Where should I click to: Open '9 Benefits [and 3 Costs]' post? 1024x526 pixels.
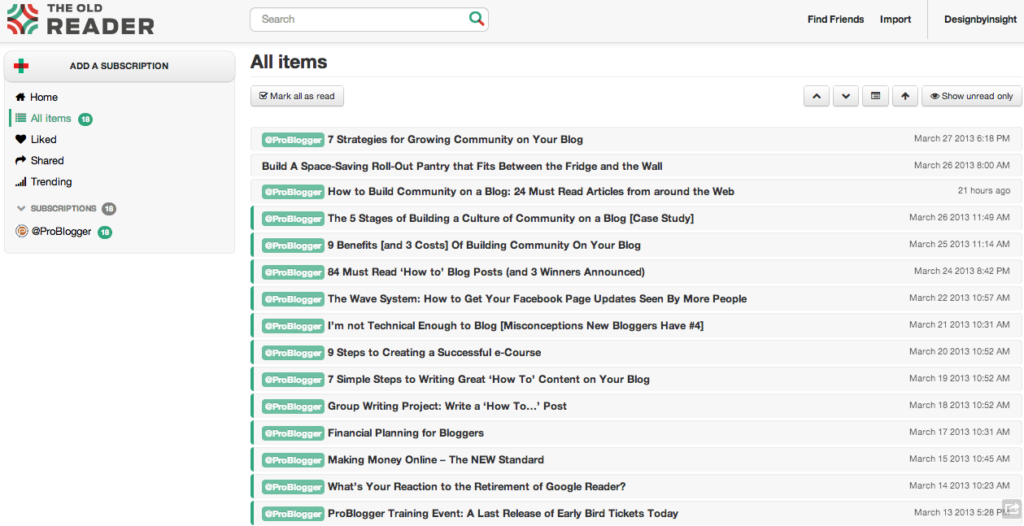(484, 245)
